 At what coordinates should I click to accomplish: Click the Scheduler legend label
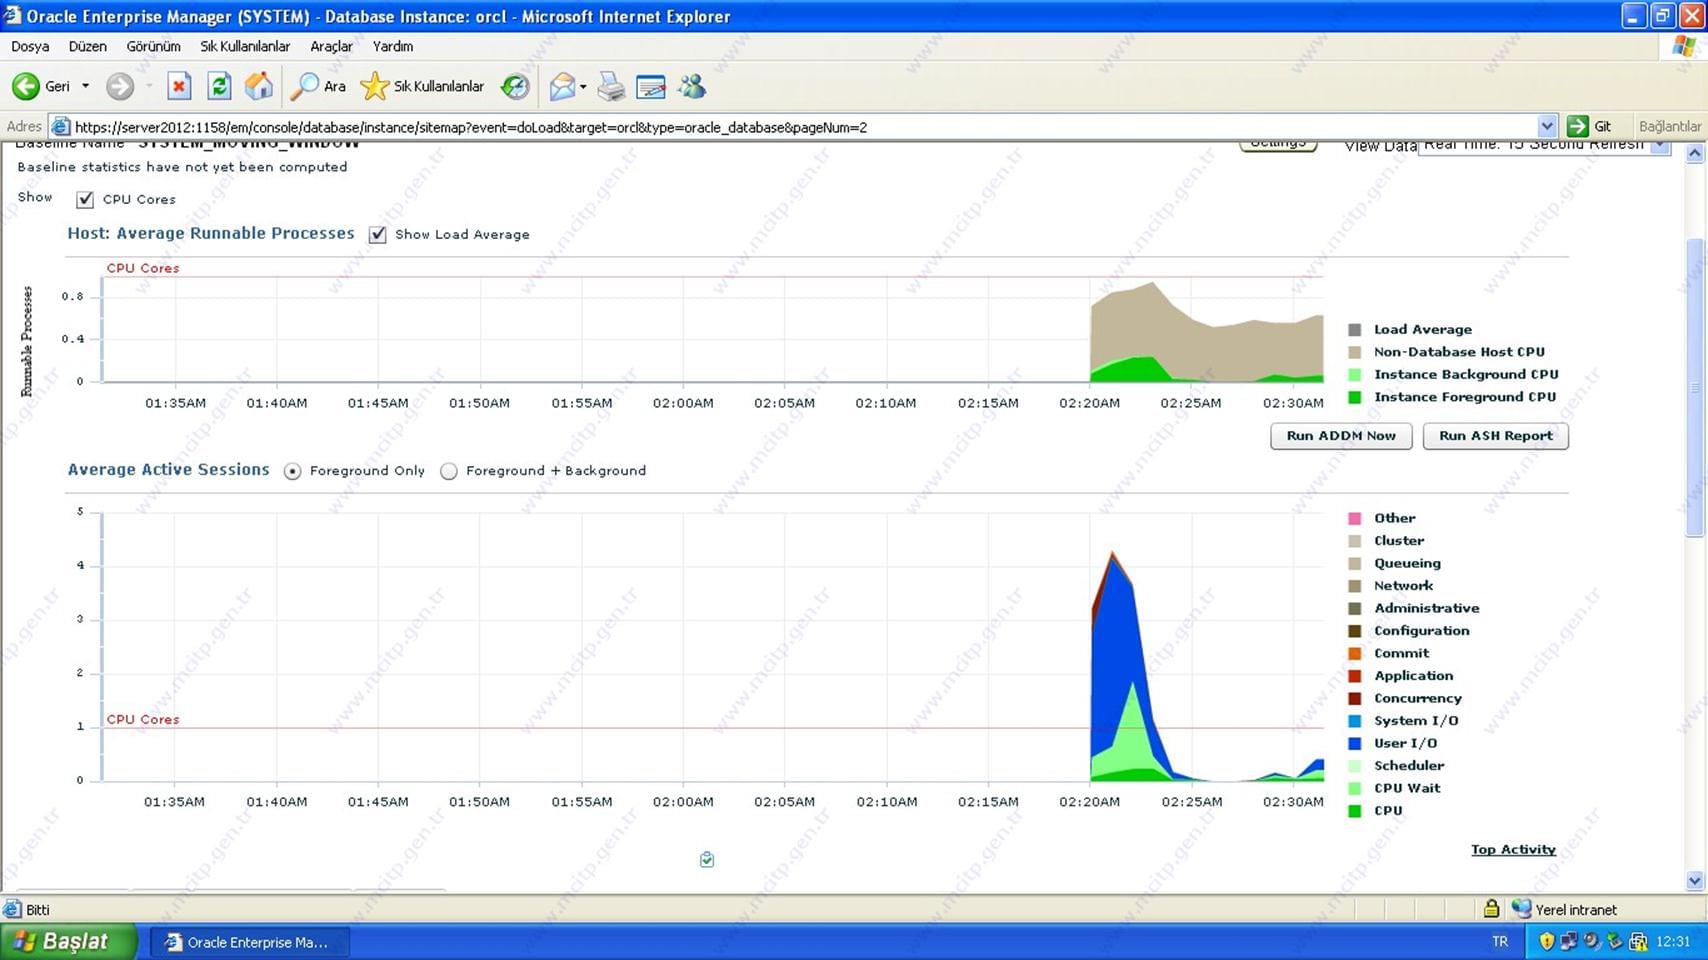(x=1408, y=766)
